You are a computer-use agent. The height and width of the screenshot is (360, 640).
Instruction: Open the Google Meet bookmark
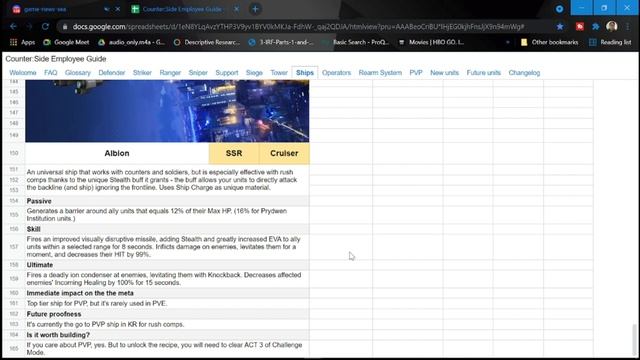[x=66, y=42]
